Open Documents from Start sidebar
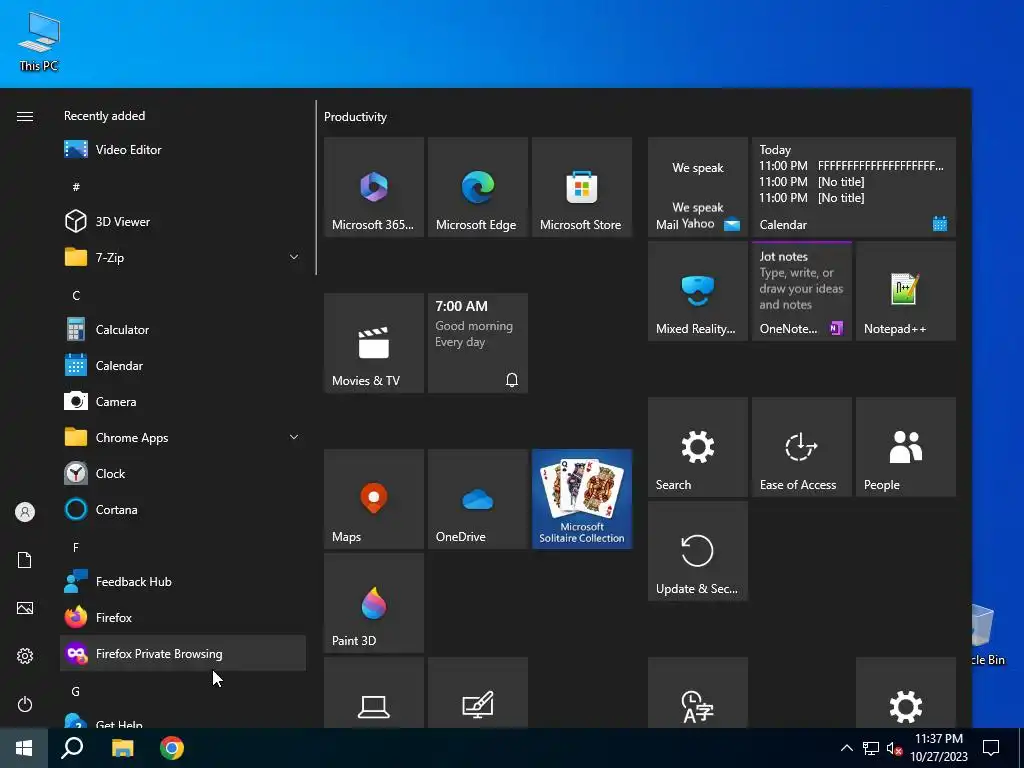Image resolution: width=1024 pixels, height=768 pixels. [25, 560]
